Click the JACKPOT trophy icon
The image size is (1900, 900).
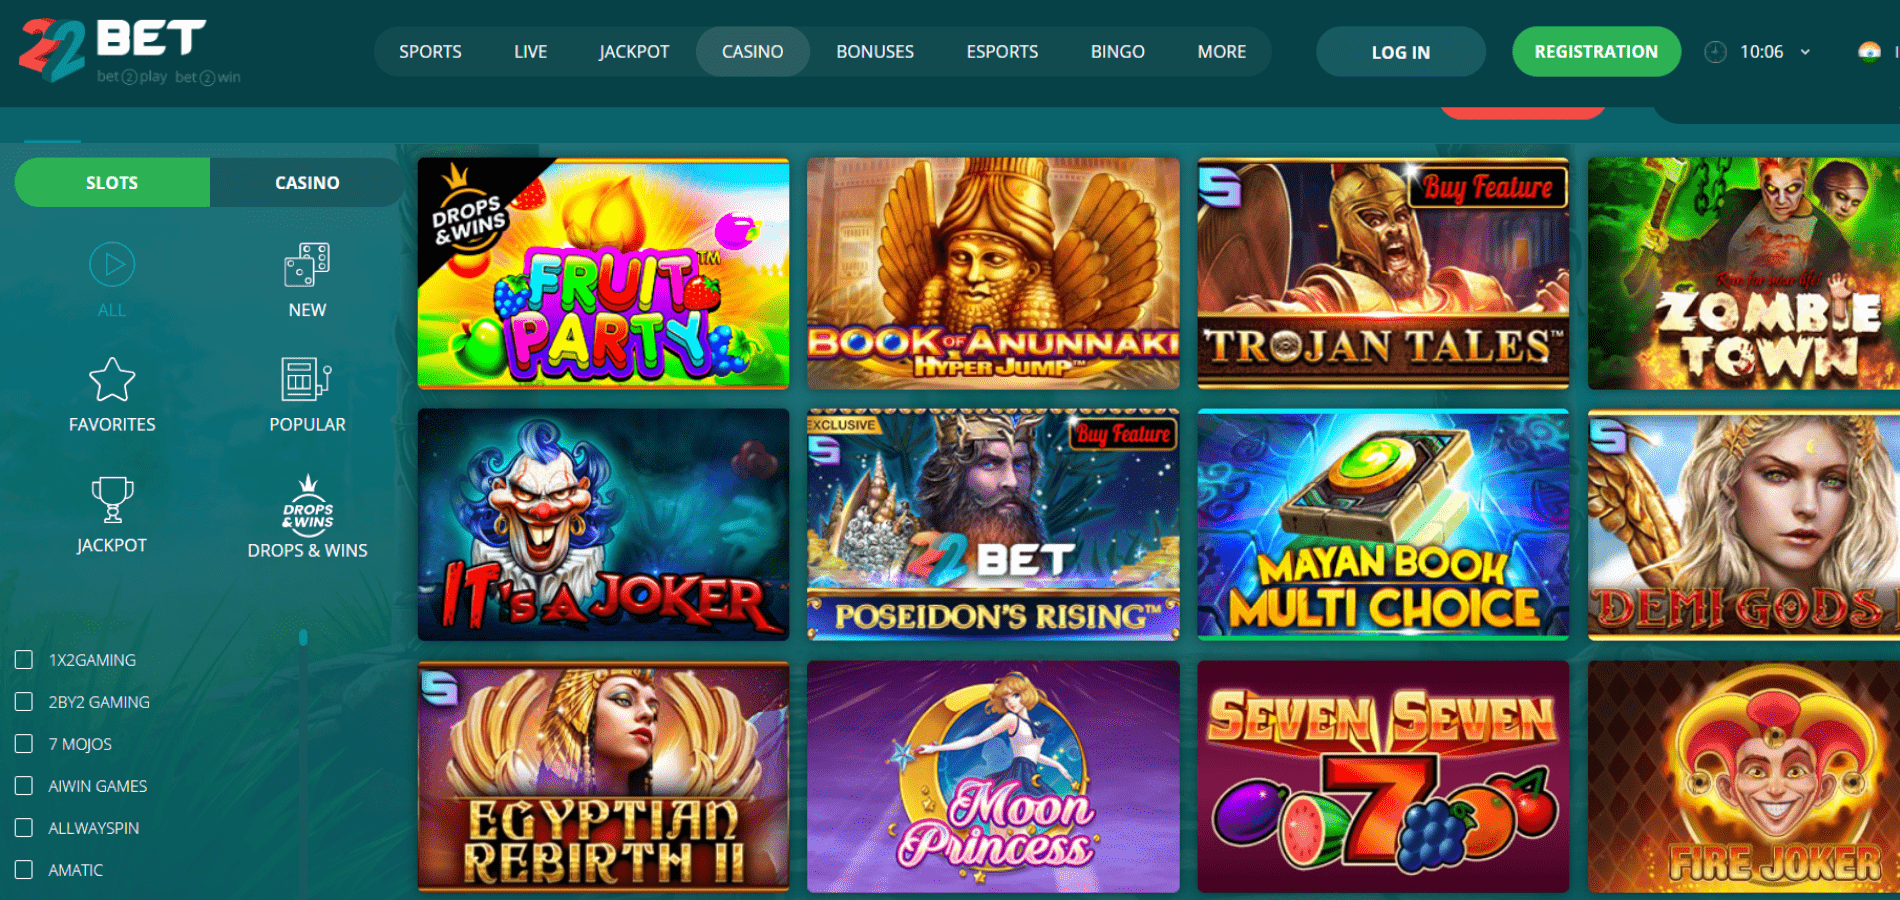(112, 499)
